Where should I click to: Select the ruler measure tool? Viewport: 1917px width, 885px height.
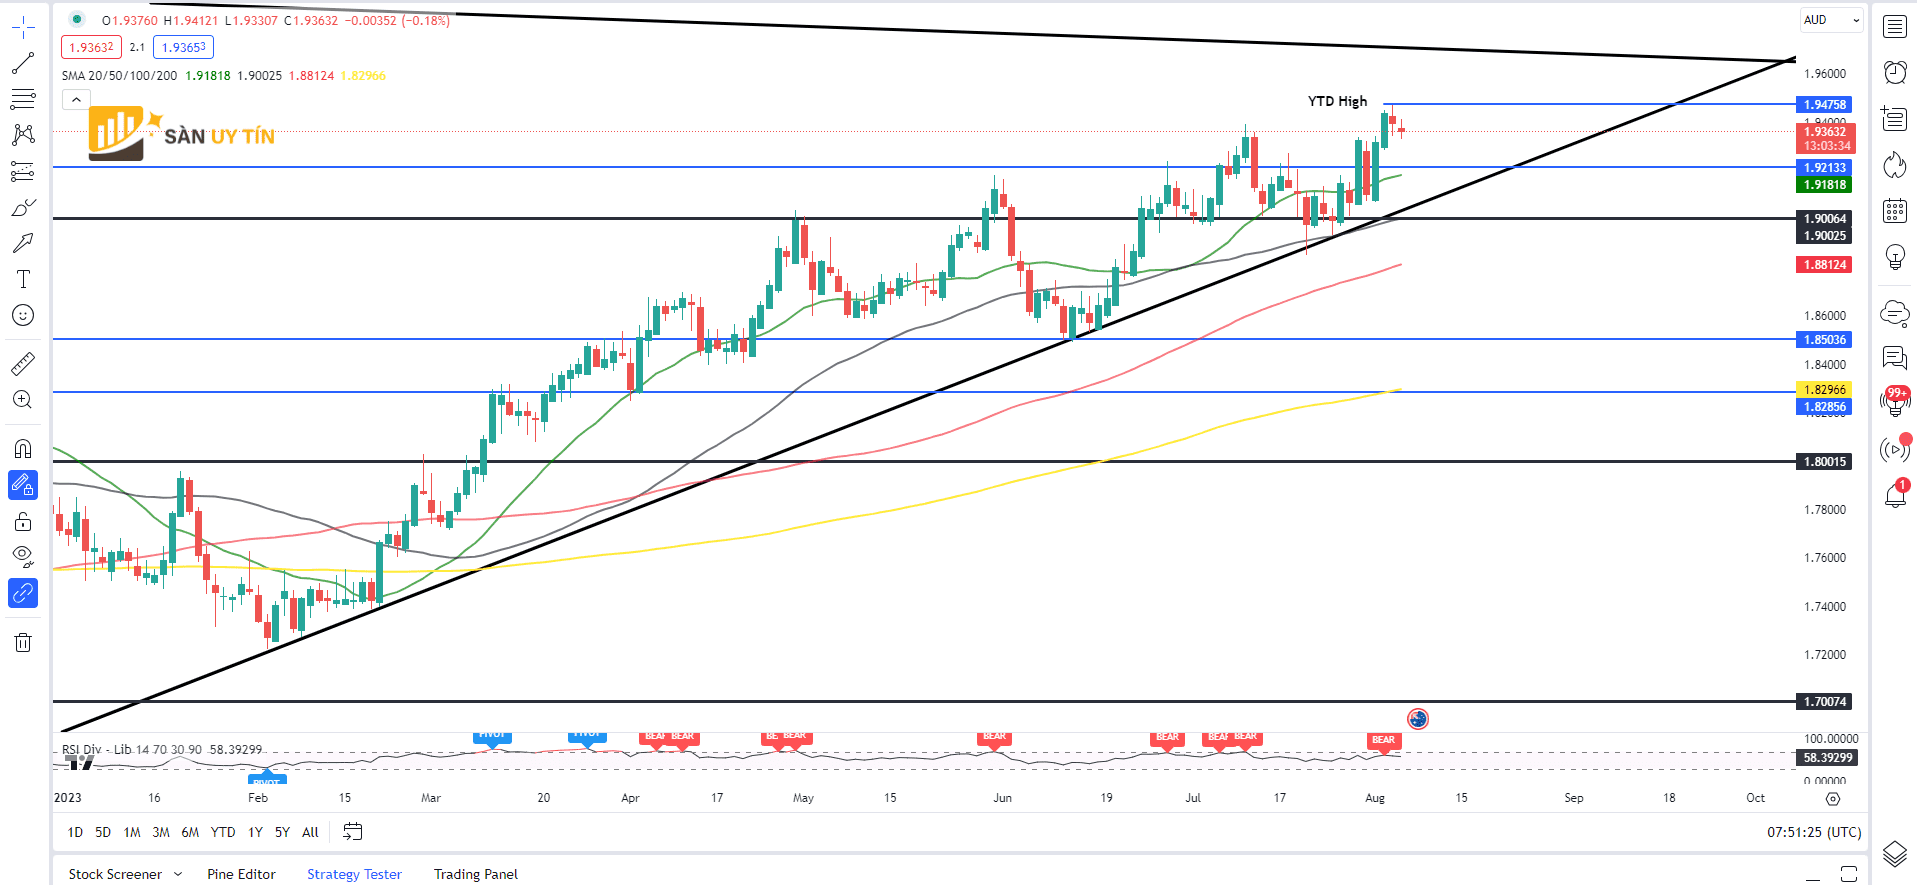[x=23, y=363]
